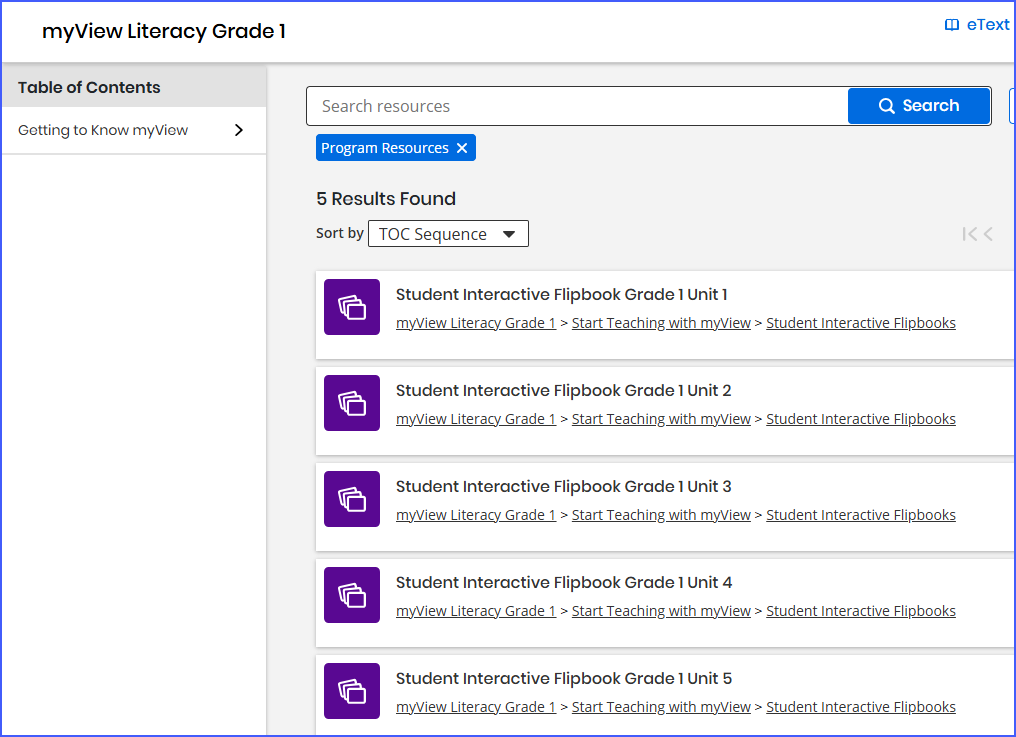Click myView Literacy Grade 1 breadcrumb under Unit 5
Screen dimensions: 1016x737
pos(476,707)
